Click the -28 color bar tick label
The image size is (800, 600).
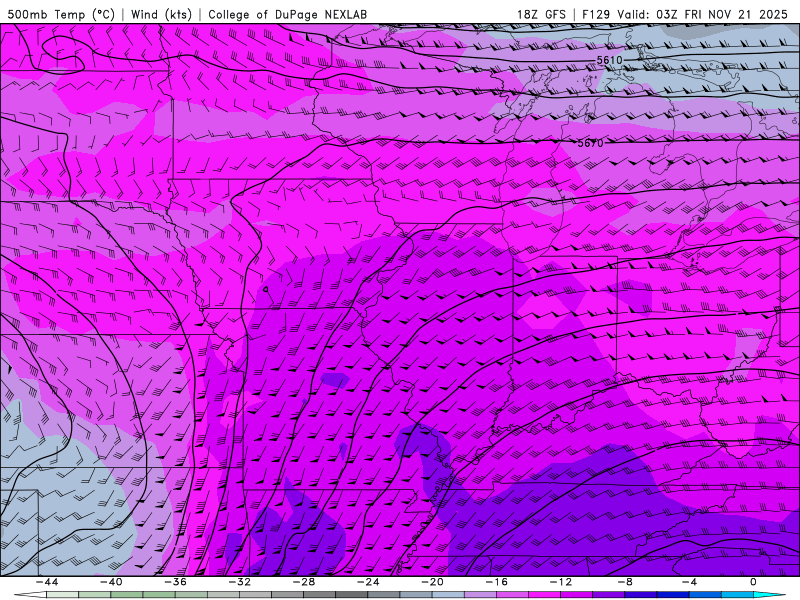(x=304, y=582)
